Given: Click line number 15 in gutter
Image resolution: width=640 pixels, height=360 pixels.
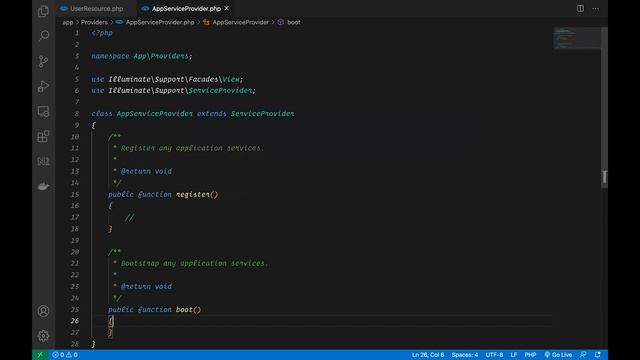Looking at the screenshot, I should click(75, 194).
